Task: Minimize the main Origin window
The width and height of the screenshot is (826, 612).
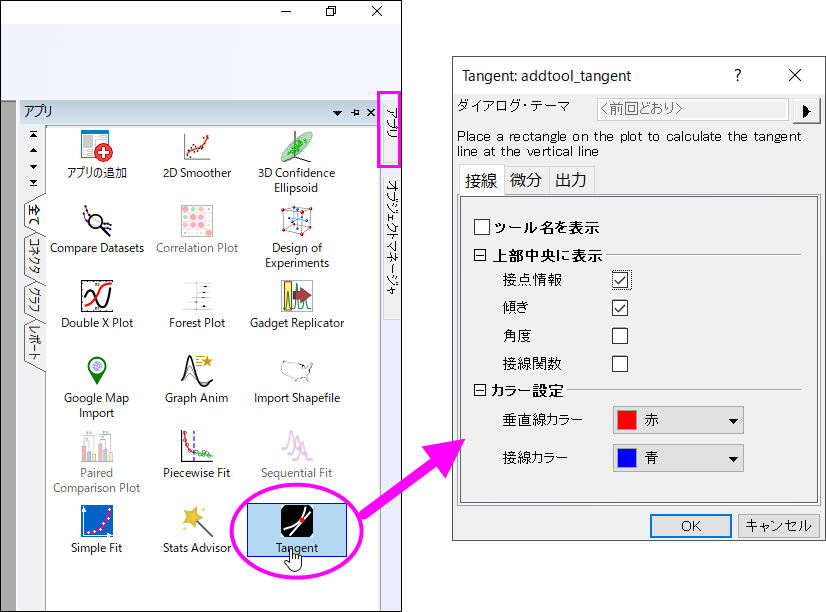Action: tap(286, 11)
